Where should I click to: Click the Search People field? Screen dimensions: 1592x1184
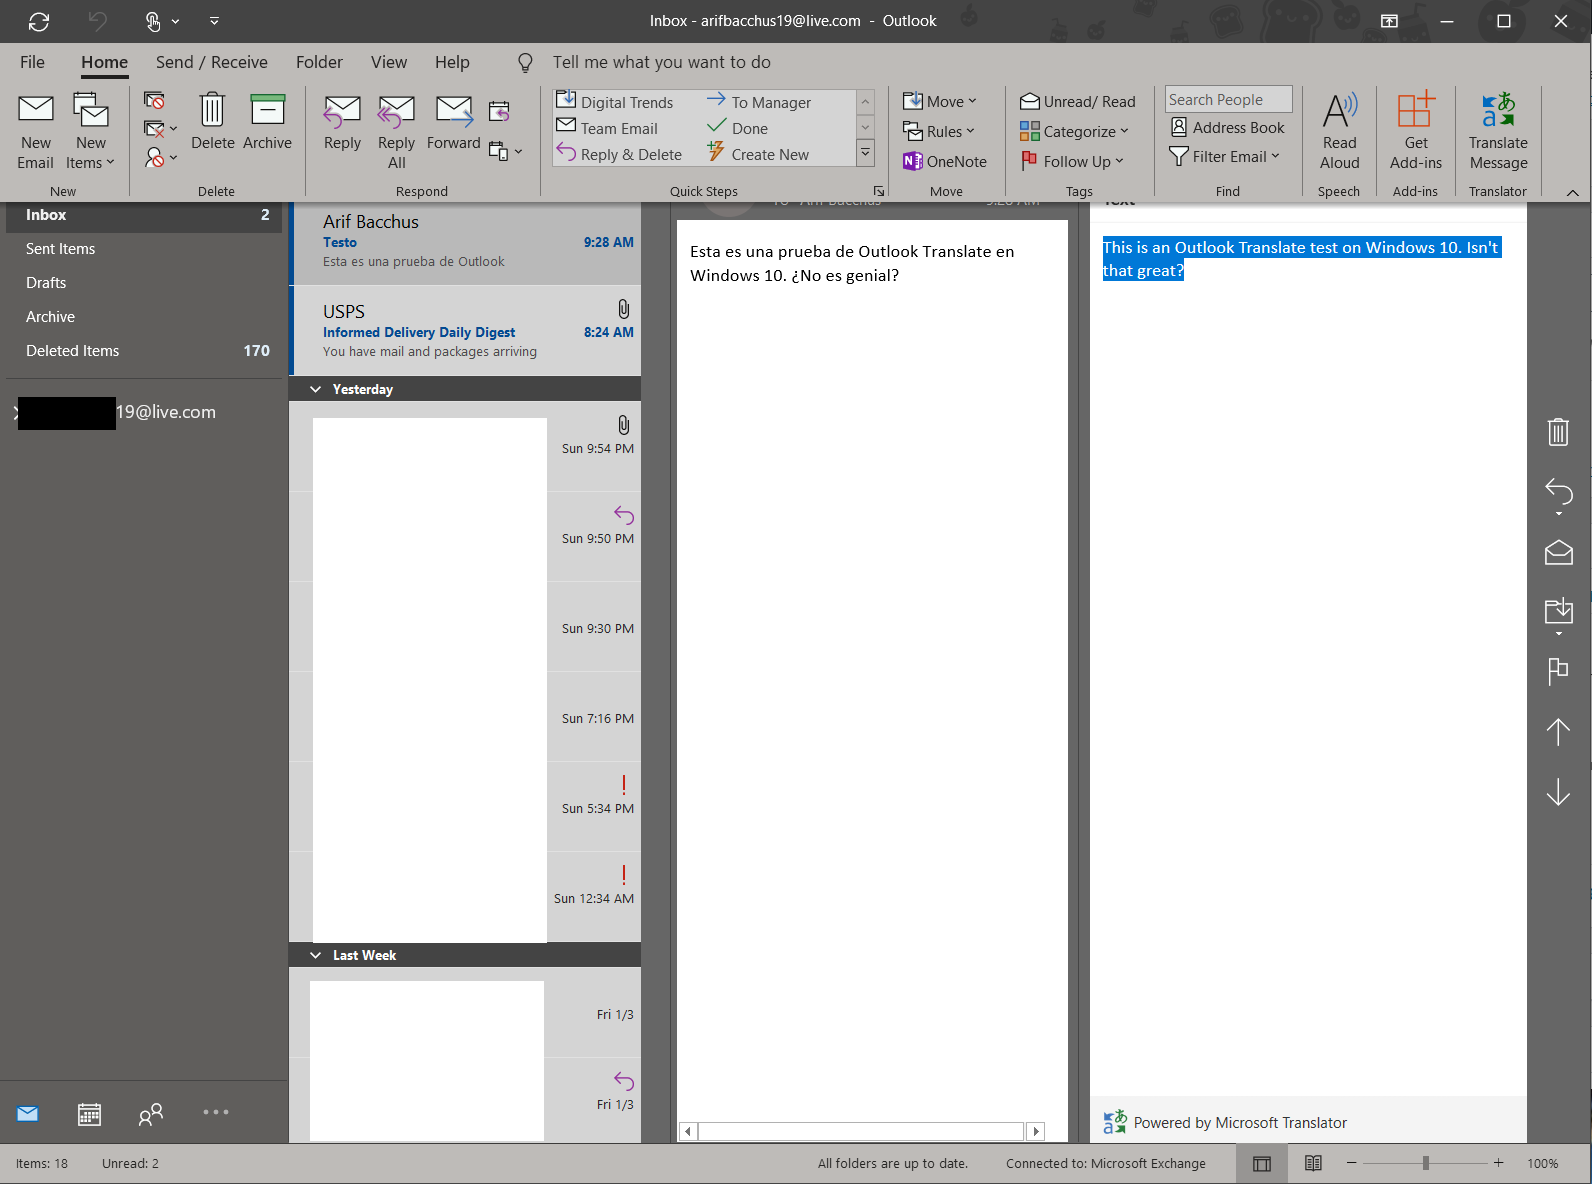(x=1227, y=100)
